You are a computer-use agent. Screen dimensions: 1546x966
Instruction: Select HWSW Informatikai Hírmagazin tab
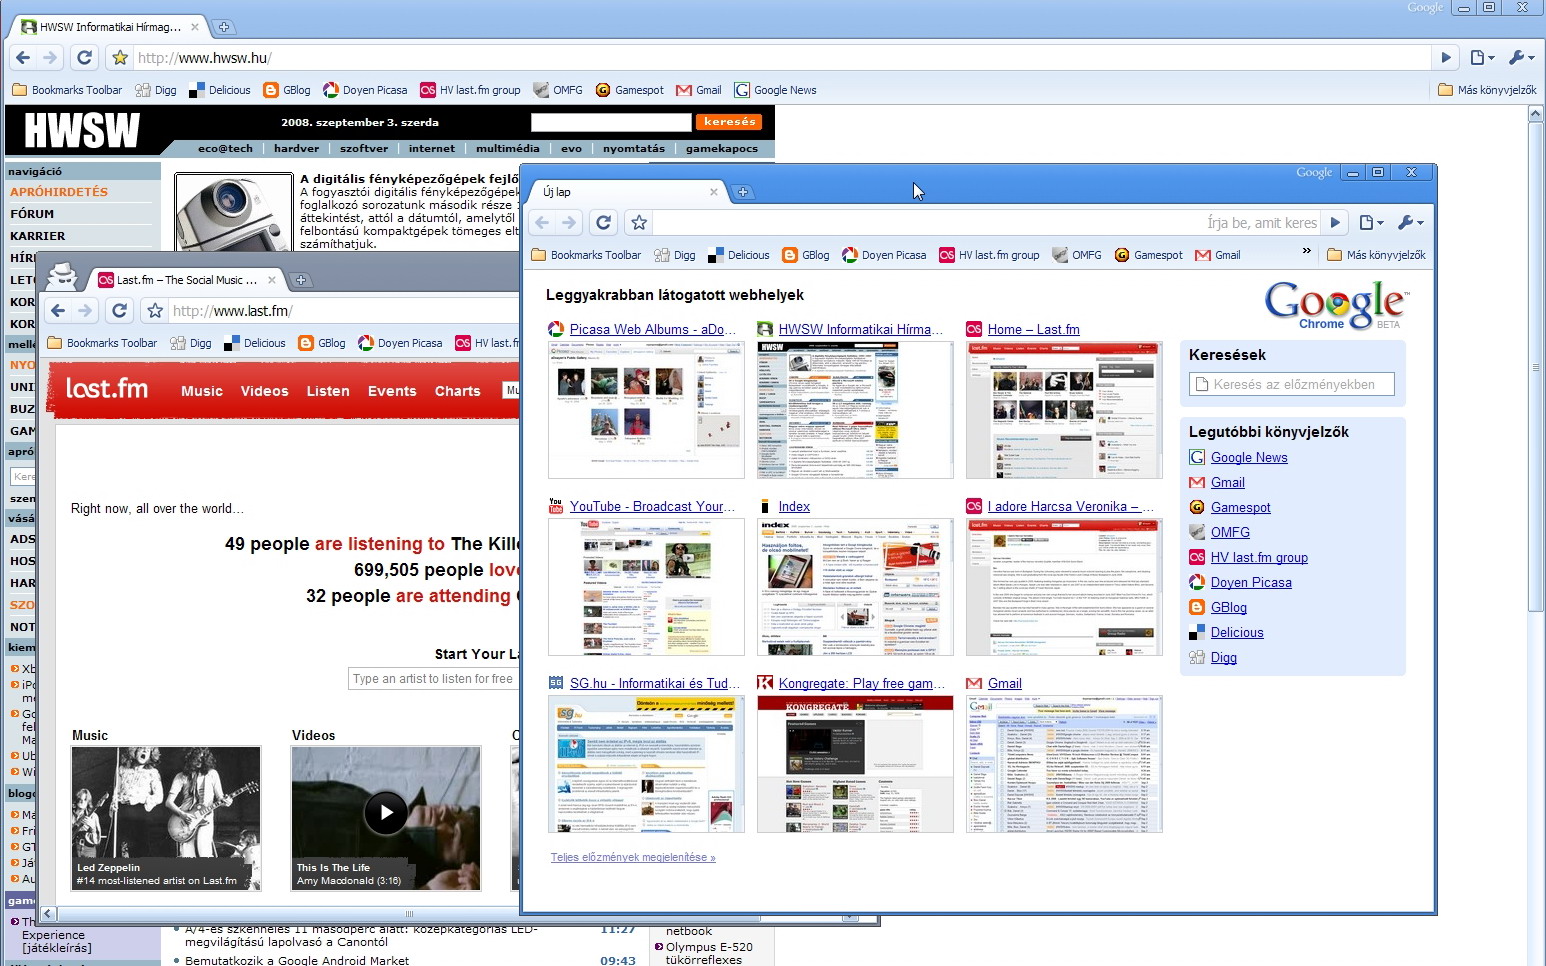[x=110, y=27]
